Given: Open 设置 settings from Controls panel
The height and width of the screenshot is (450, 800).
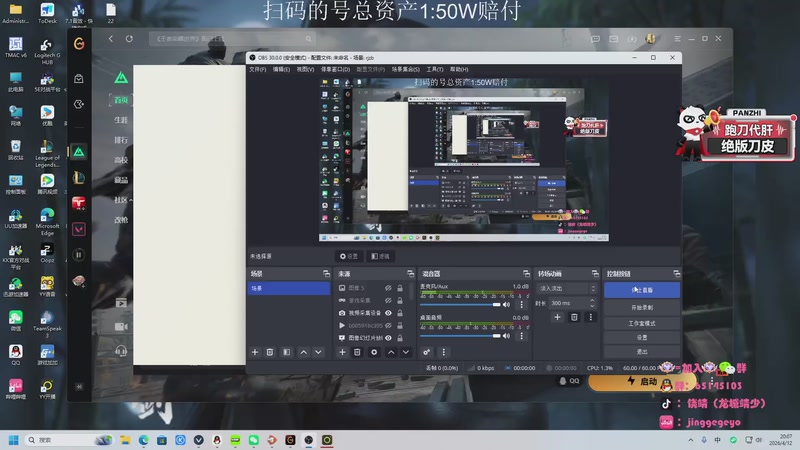Looking at the screenshot, I should pyautogui.click(x=642, y=337).
